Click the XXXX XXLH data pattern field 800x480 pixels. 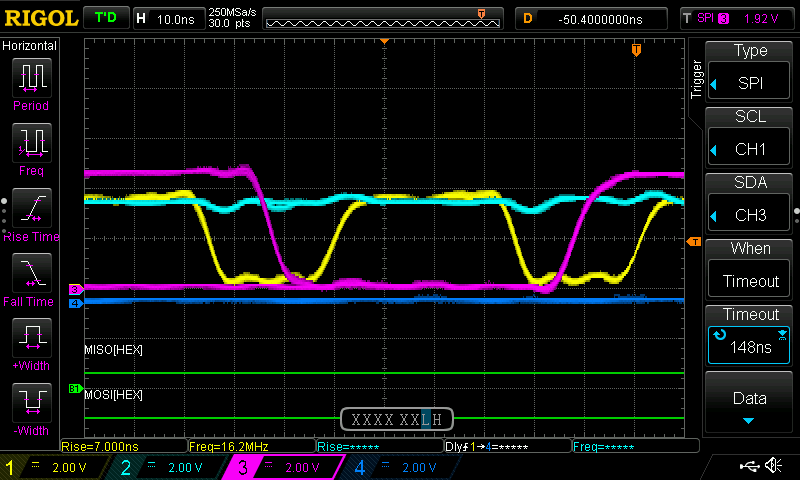coord(397,419)
